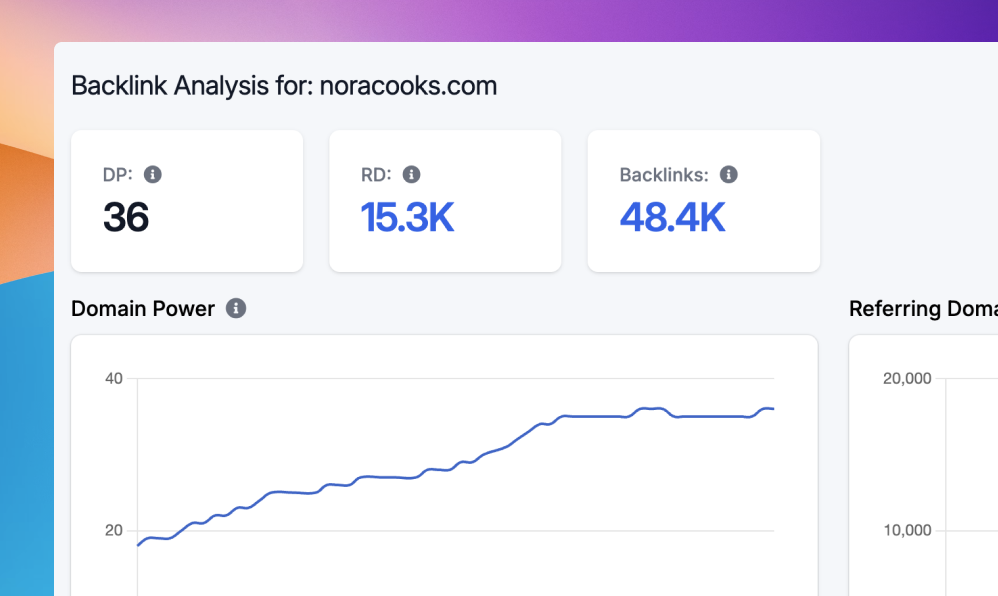Click the "Backlink Analysis for:" title text

coord(193,86)
